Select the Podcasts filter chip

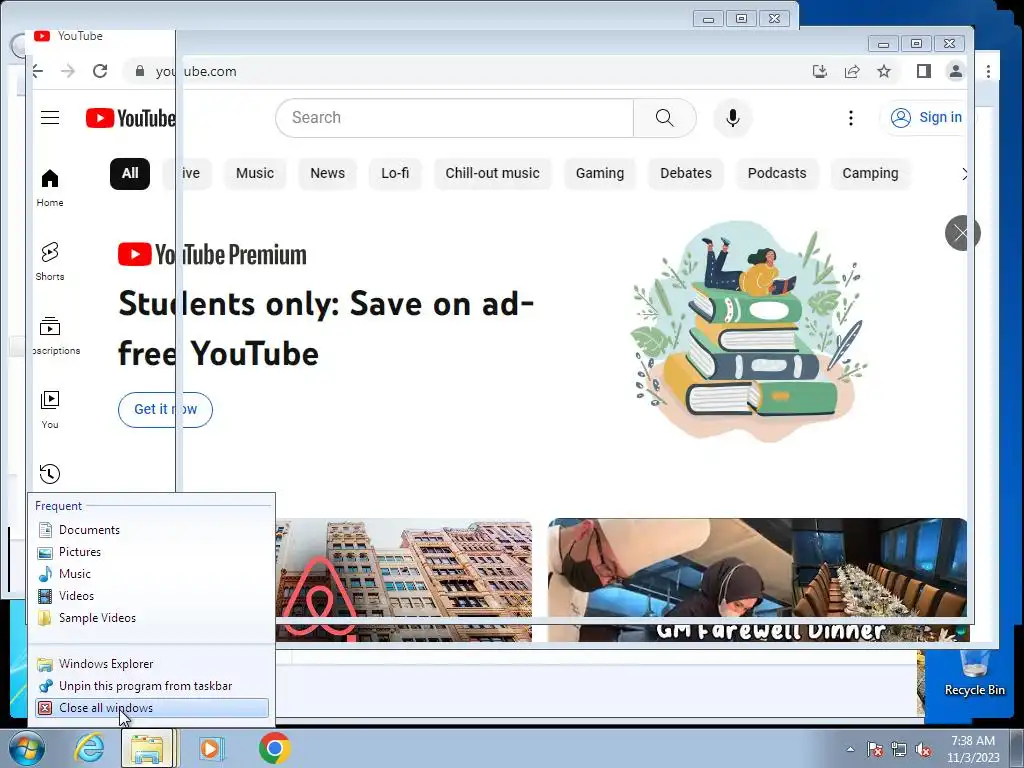pyautogui.click(x=776, y=174)
